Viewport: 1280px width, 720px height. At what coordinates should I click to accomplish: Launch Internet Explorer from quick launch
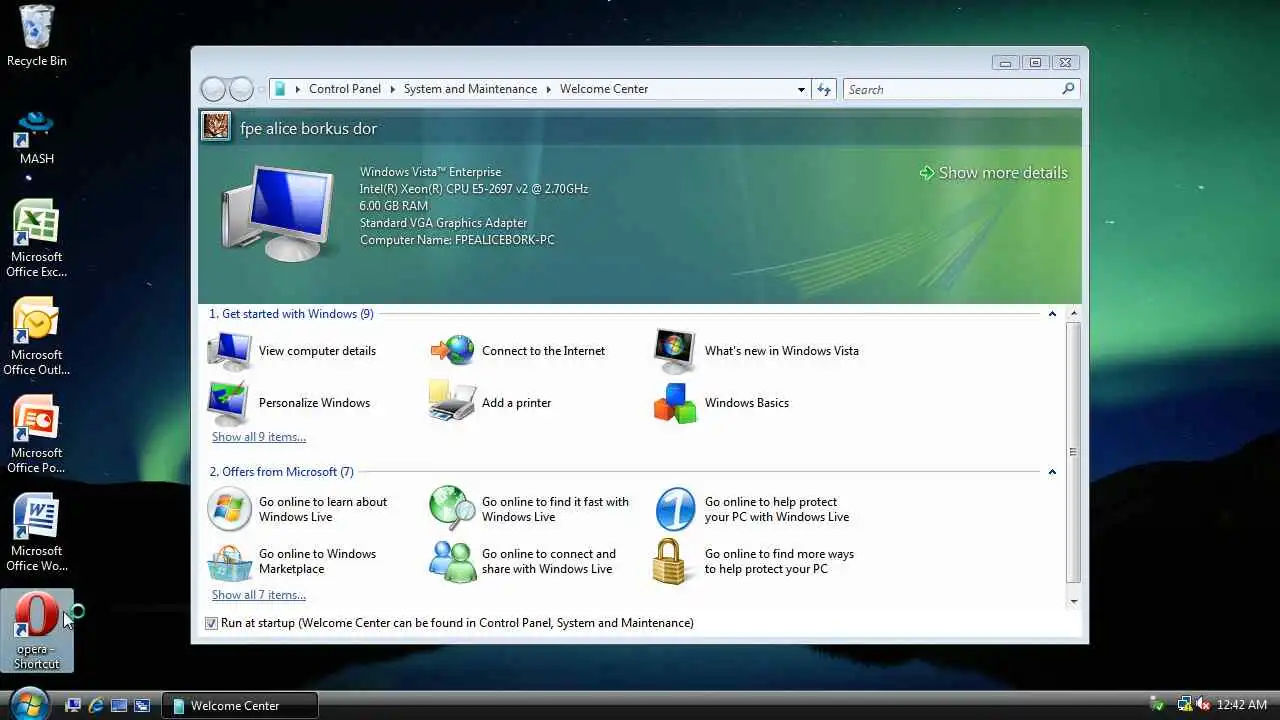(x=97, y=705)
